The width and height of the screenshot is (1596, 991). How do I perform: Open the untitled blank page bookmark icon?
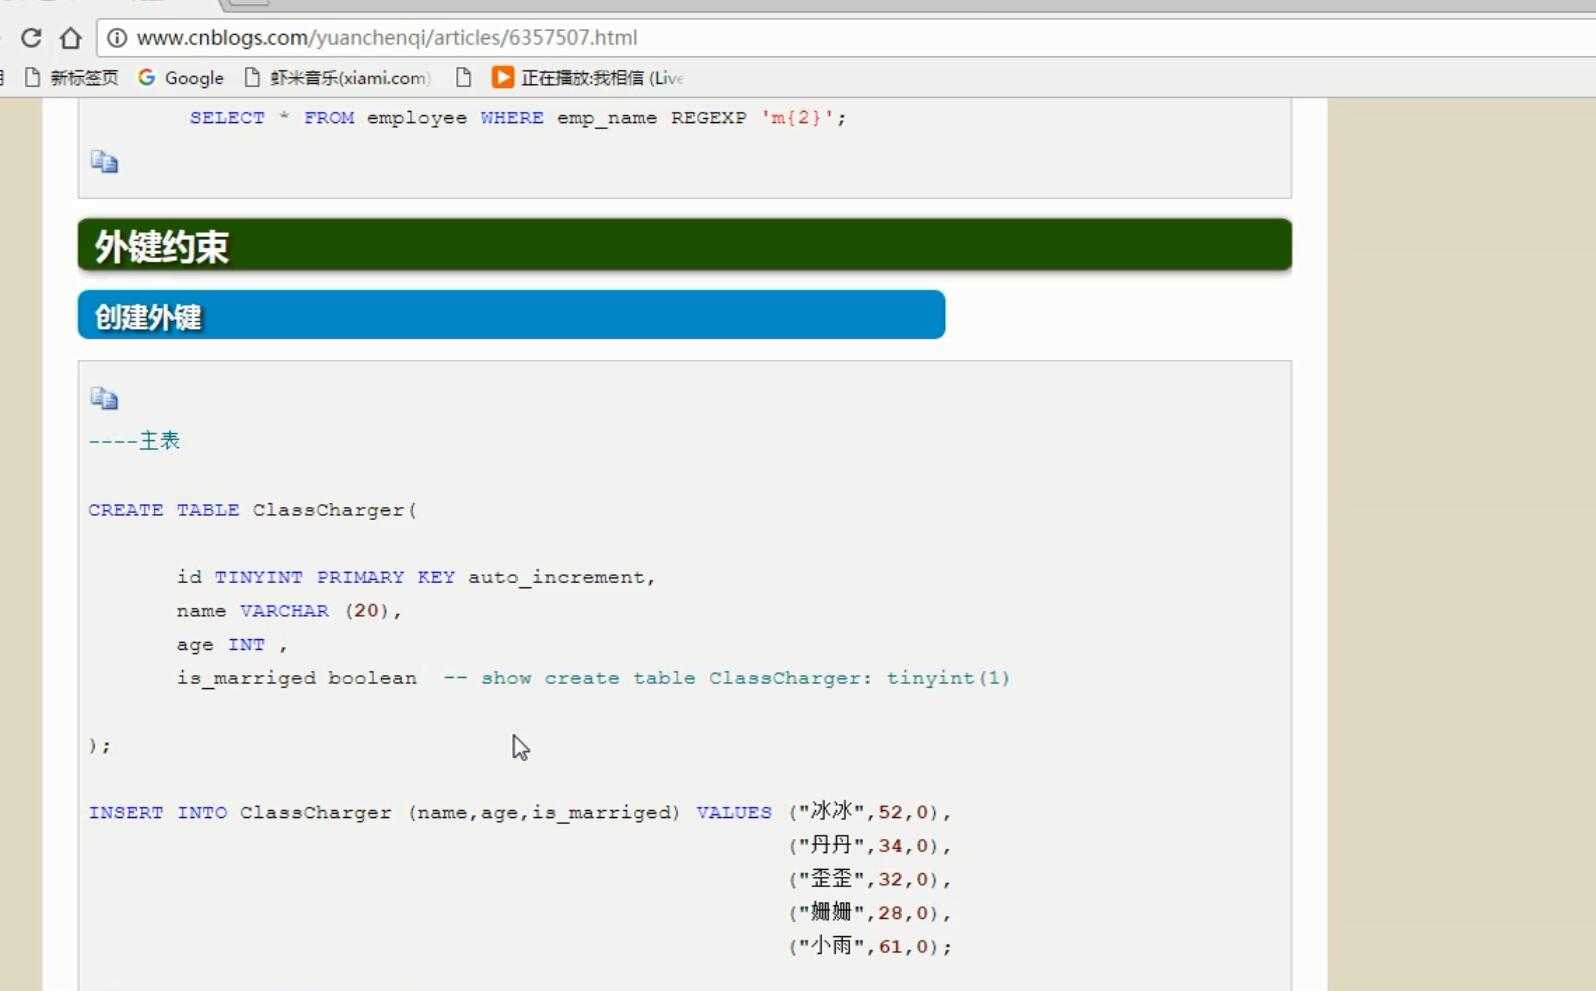463,78
